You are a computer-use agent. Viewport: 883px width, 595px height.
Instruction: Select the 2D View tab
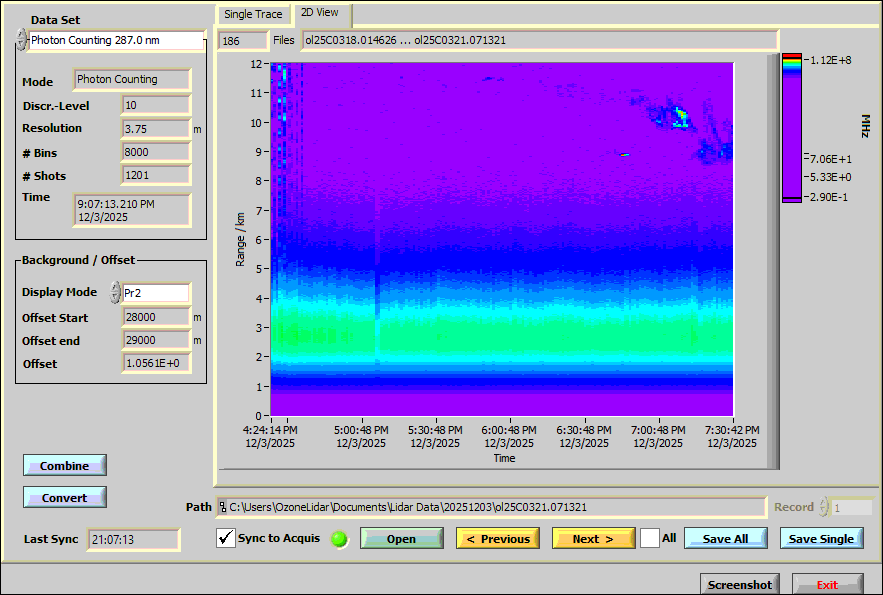click(321, 13)
